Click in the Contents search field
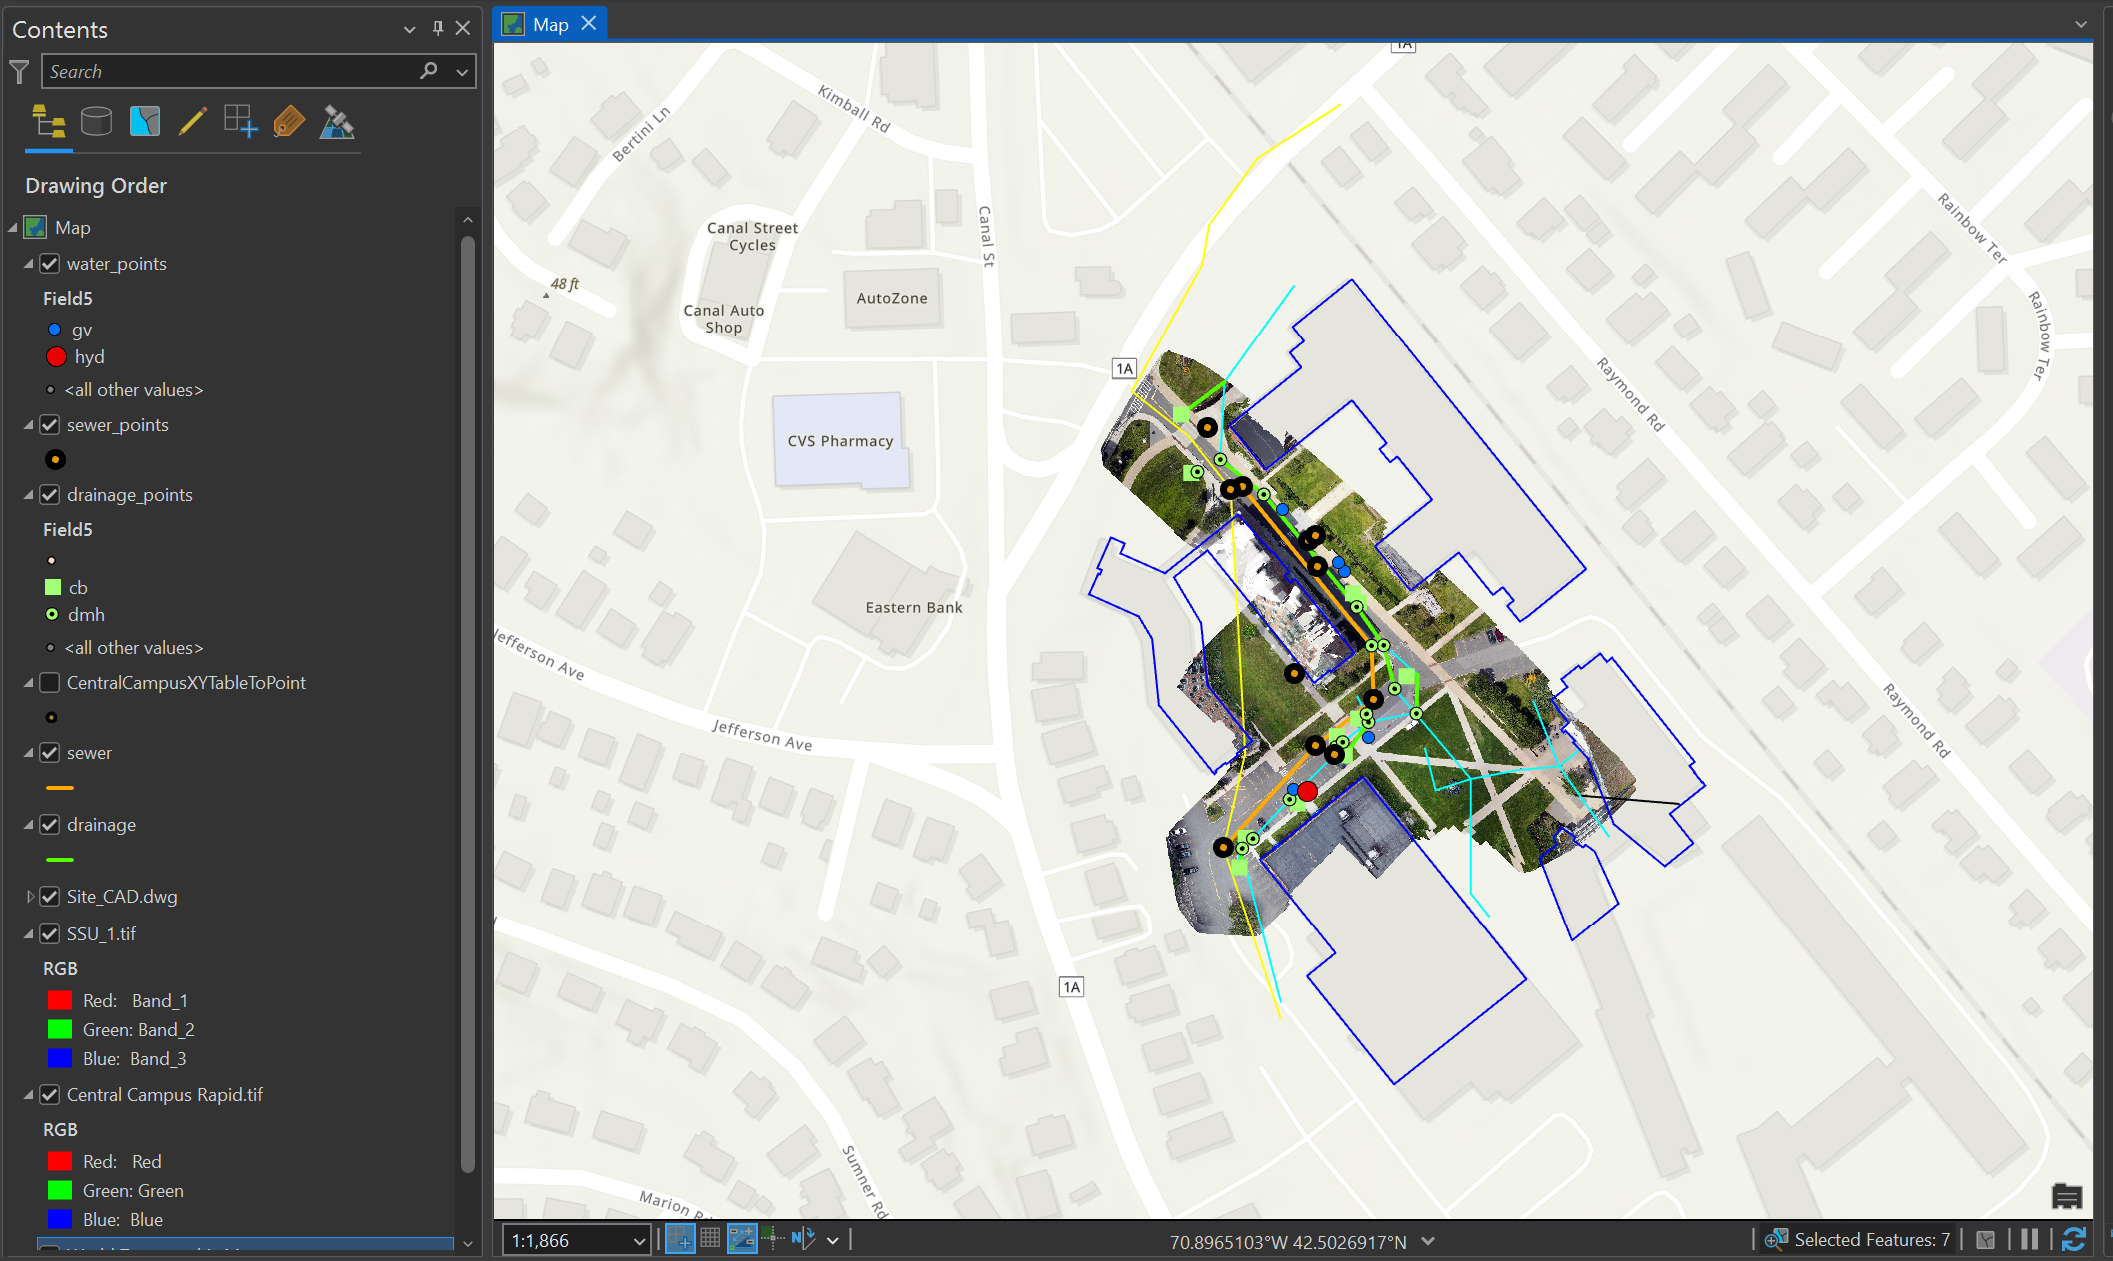 [230, 72]
